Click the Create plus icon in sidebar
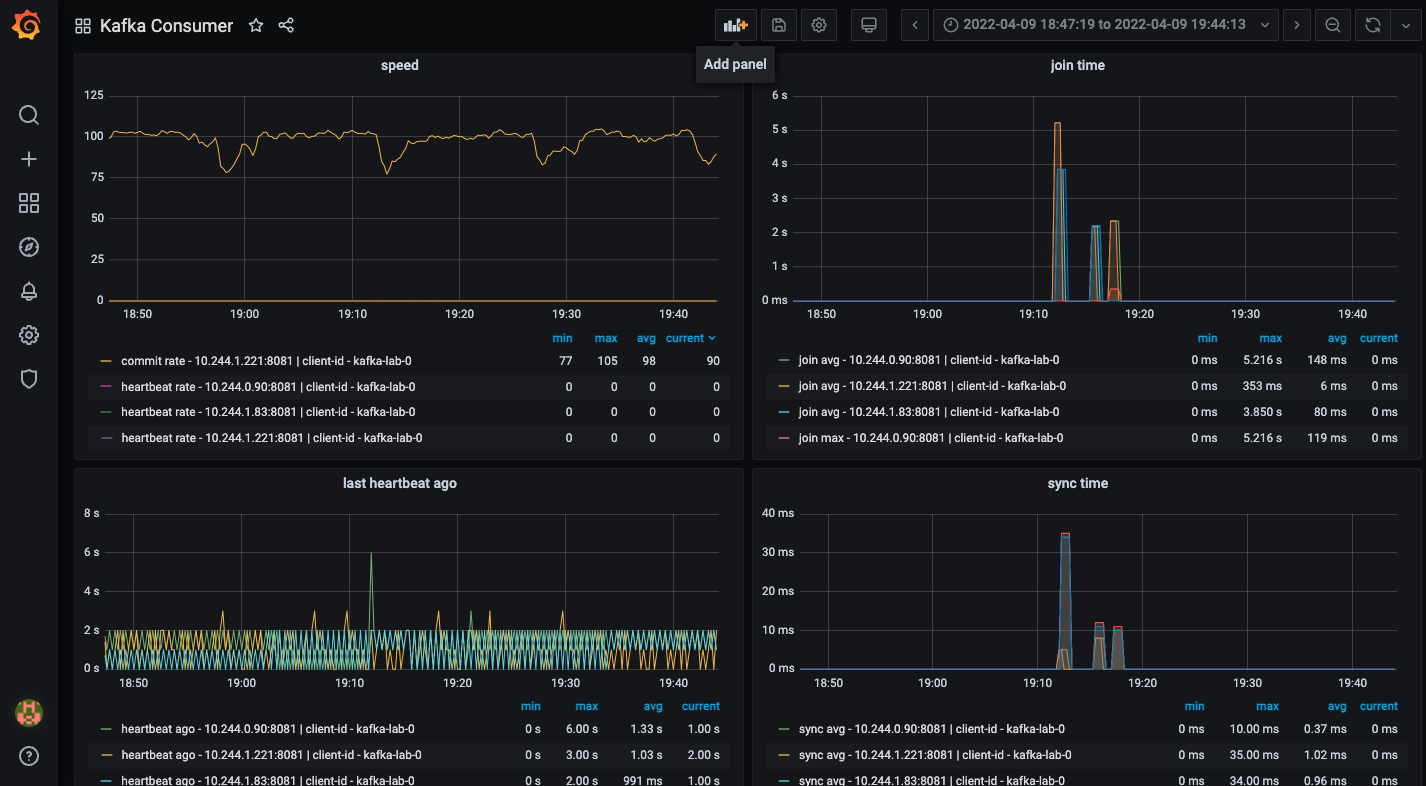This screenshot has width=1426, height=786. 29,159
